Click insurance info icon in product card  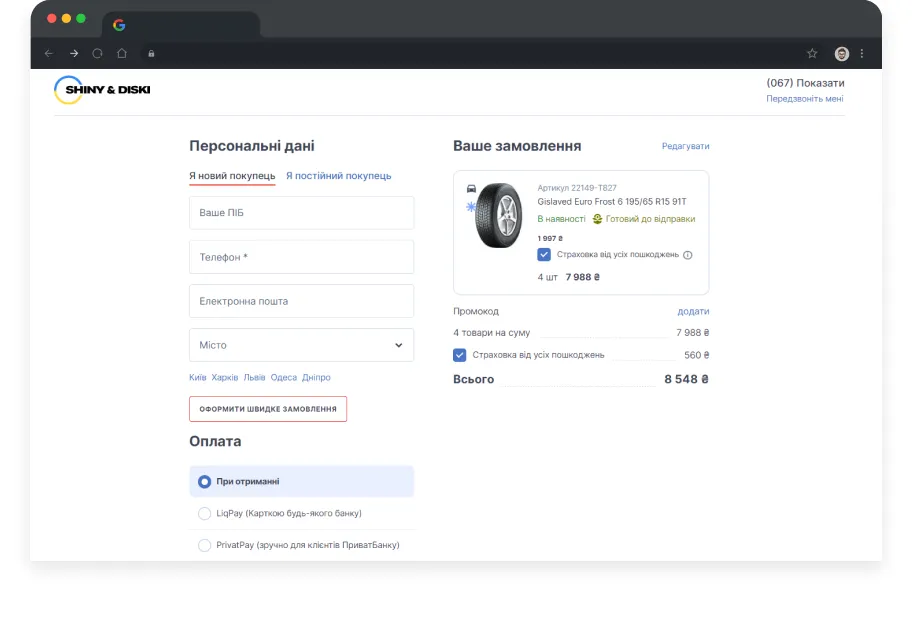[687, 255]
